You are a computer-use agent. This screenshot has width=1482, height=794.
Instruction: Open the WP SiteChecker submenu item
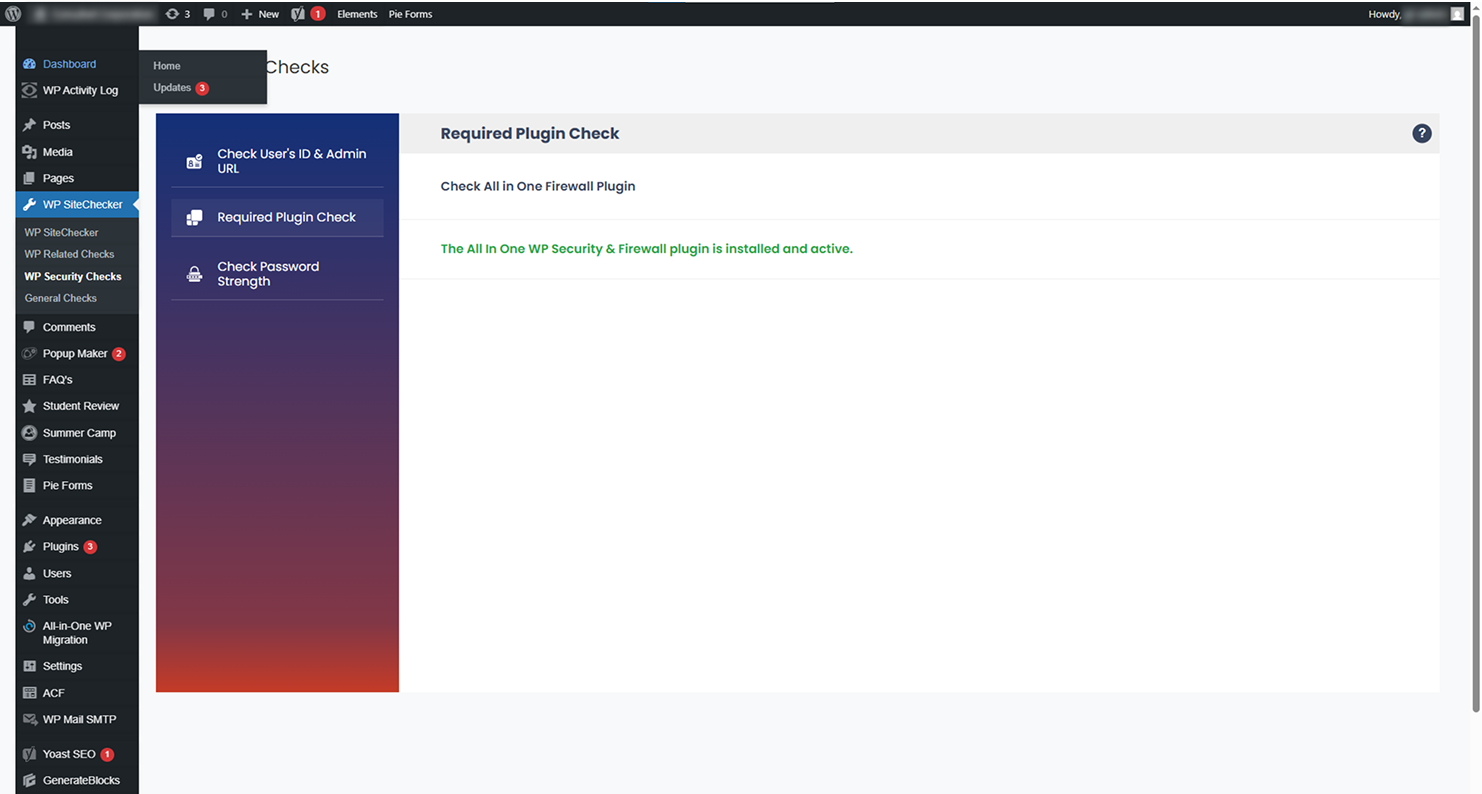(x=61, y=232)
